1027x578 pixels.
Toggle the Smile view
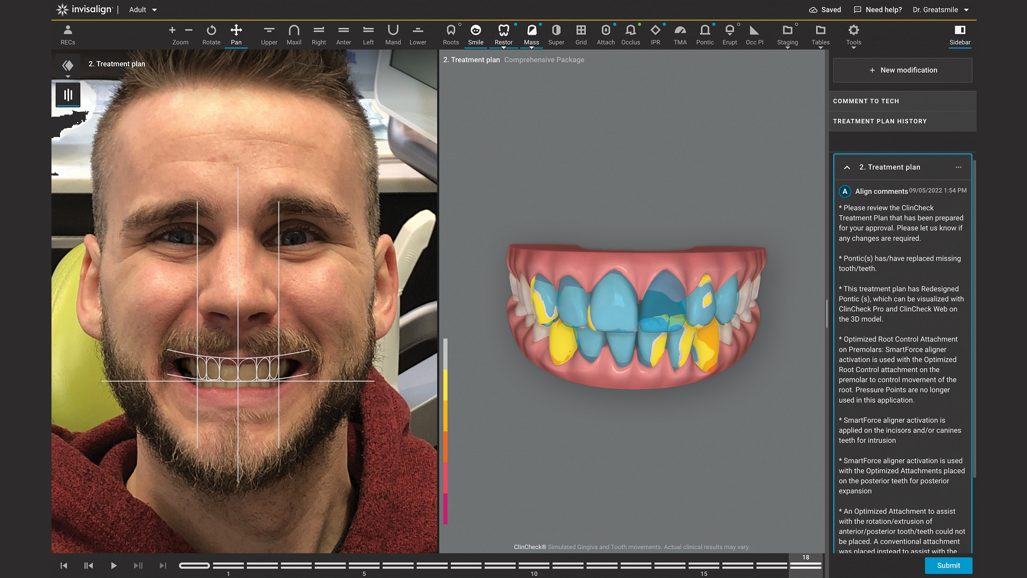point(476,30)
